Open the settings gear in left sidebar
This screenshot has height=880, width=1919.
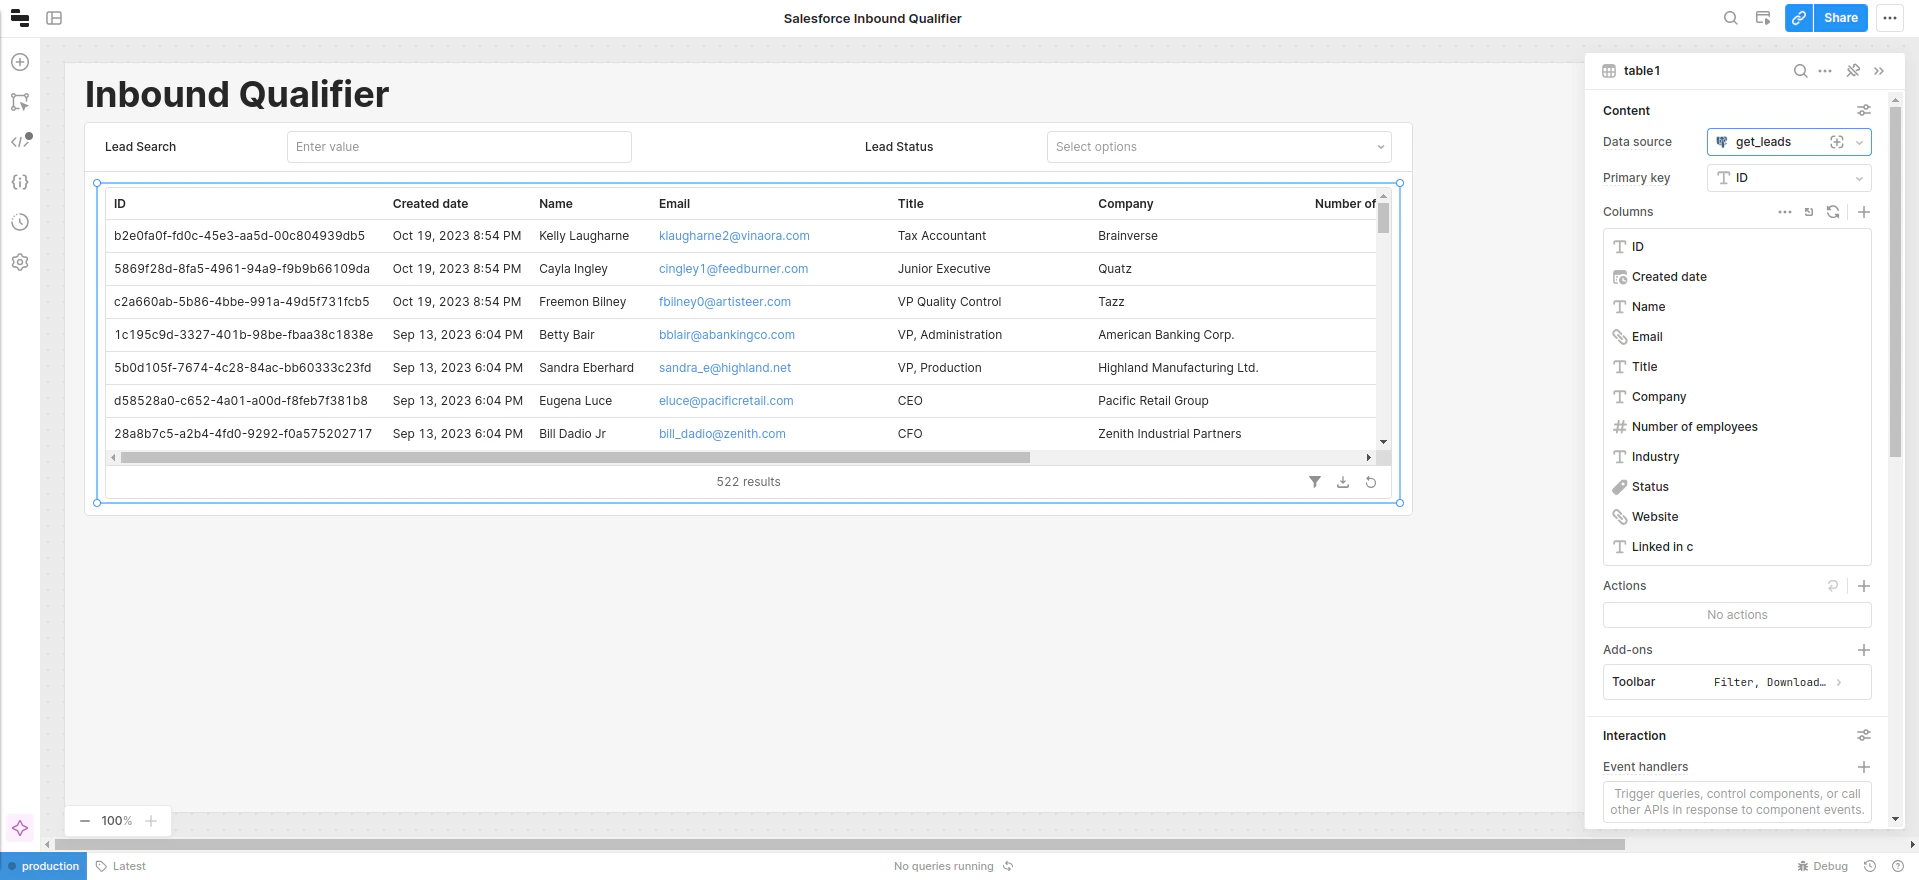(20, 262)
